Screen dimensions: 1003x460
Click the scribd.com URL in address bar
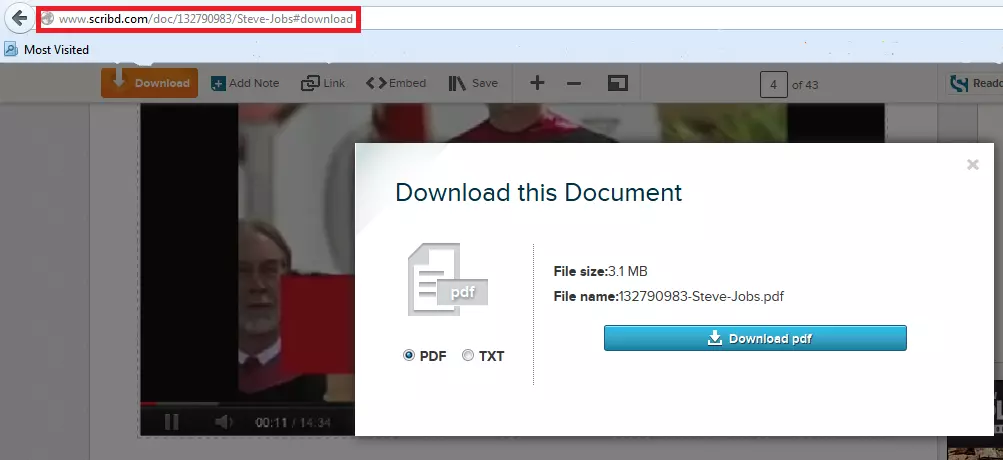[205, 19]
